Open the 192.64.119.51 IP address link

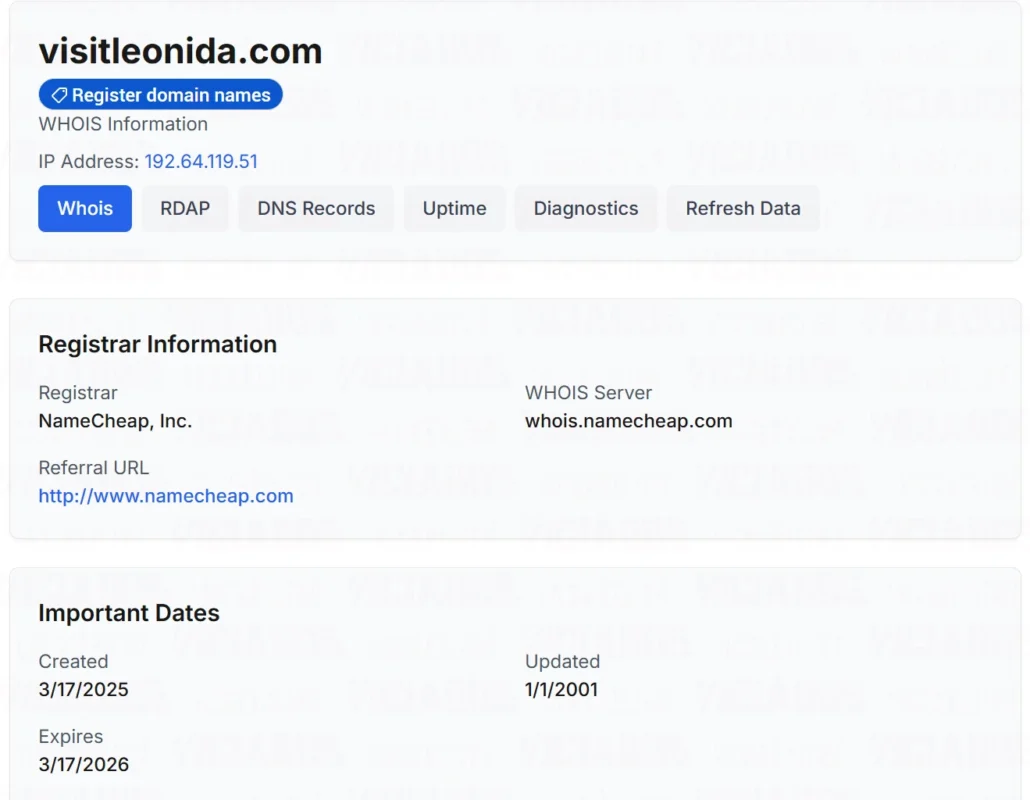(201, 162)
